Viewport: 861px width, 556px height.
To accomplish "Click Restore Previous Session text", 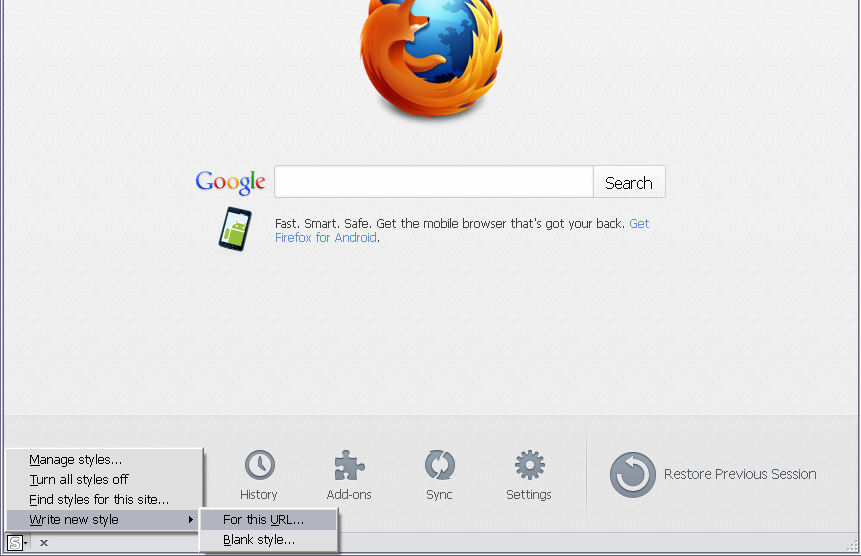I will (x=740, y=474).
